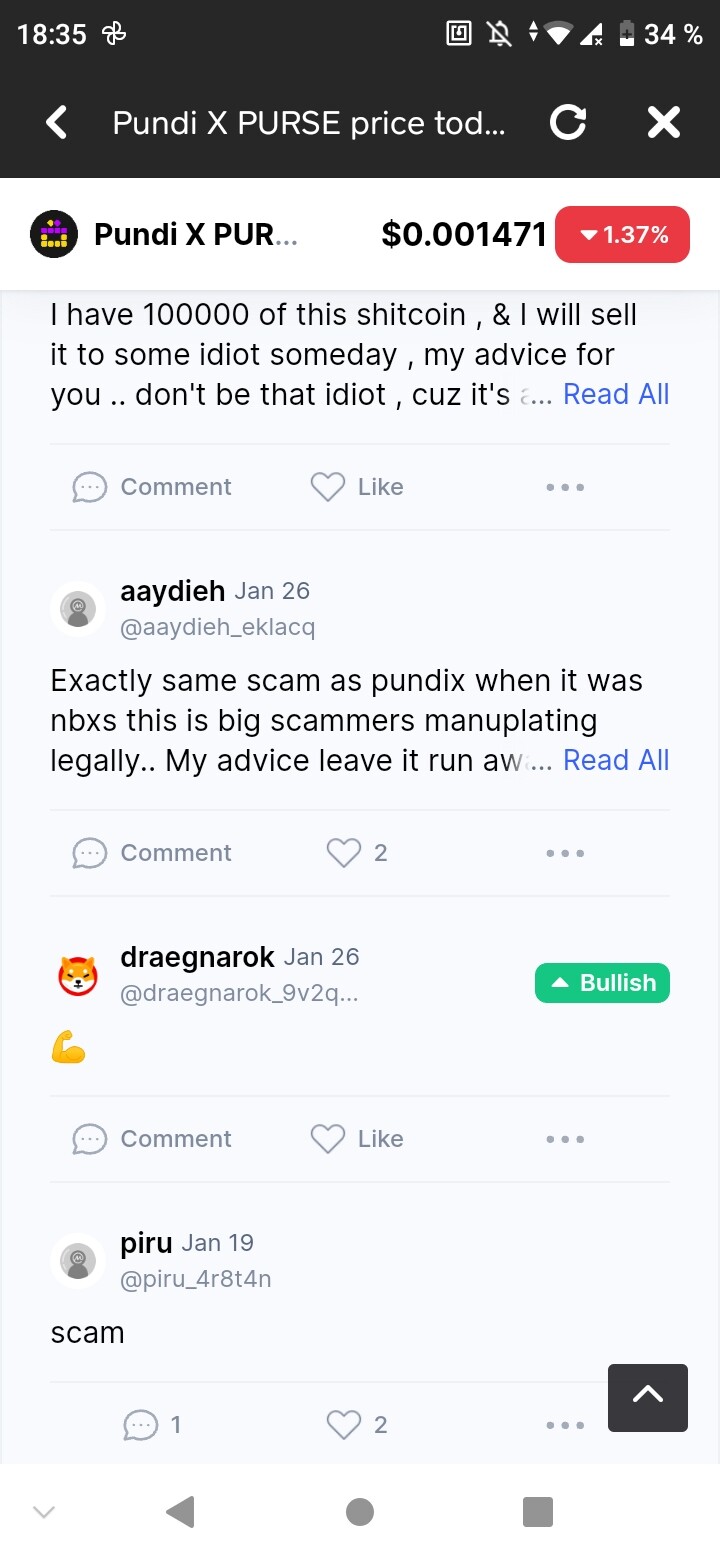Tap the back arrow in browser header
The image size is (720, 1560).
58,123
